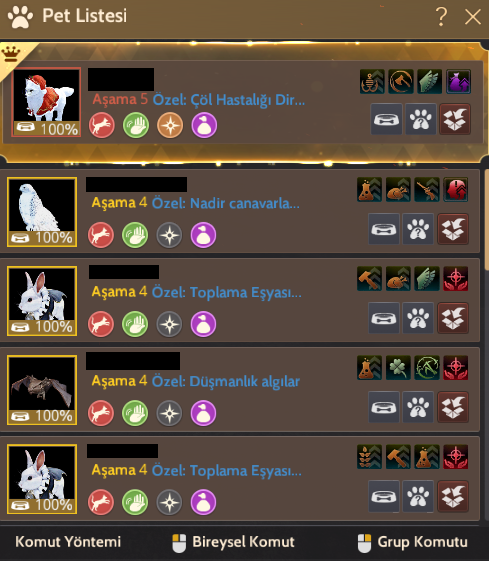489x561 pixels.
Task: Select Grup Komutu option
Action: pos(413,542)
